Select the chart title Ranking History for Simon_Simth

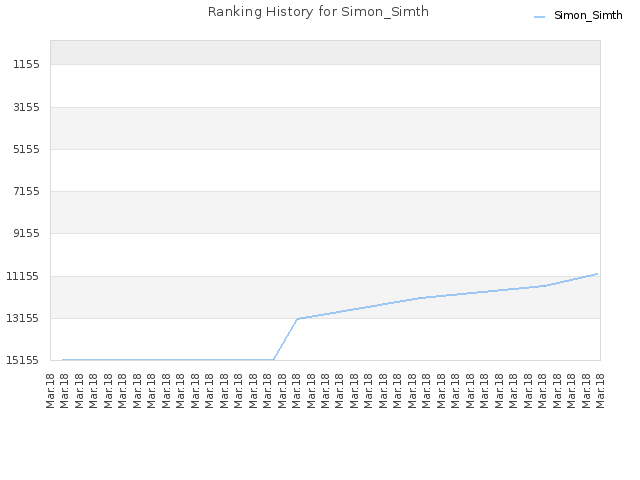[x=318, y=11]
